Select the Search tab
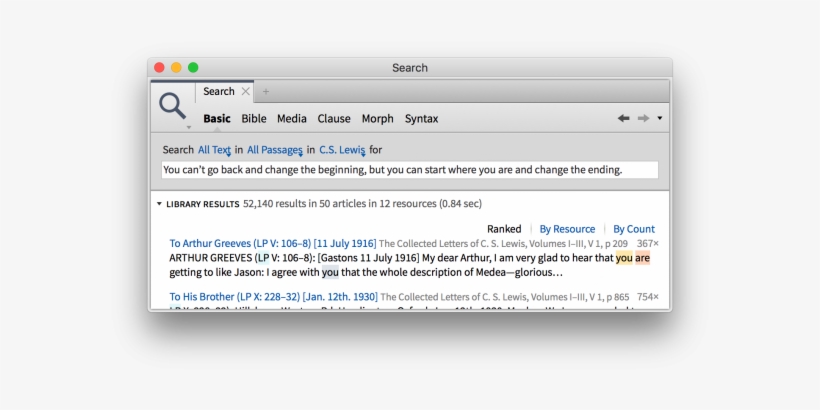This screenshot has height=410, width=820. (219, 92)
